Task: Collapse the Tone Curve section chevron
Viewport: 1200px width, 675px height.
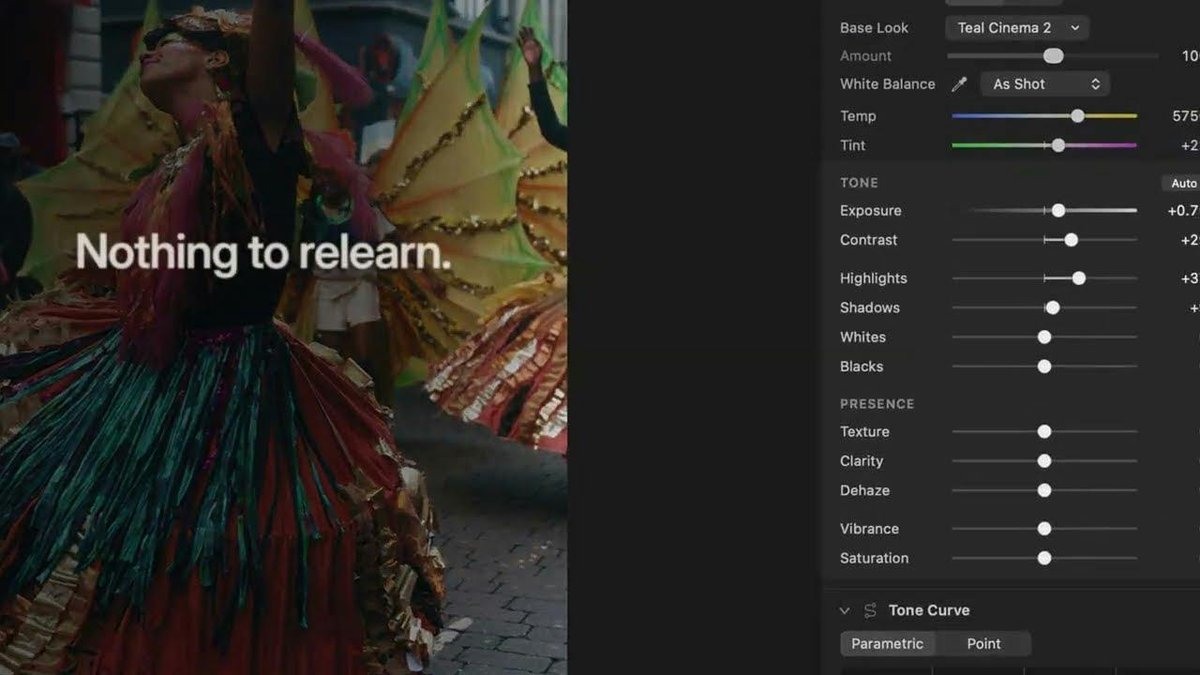Action: 845,610
